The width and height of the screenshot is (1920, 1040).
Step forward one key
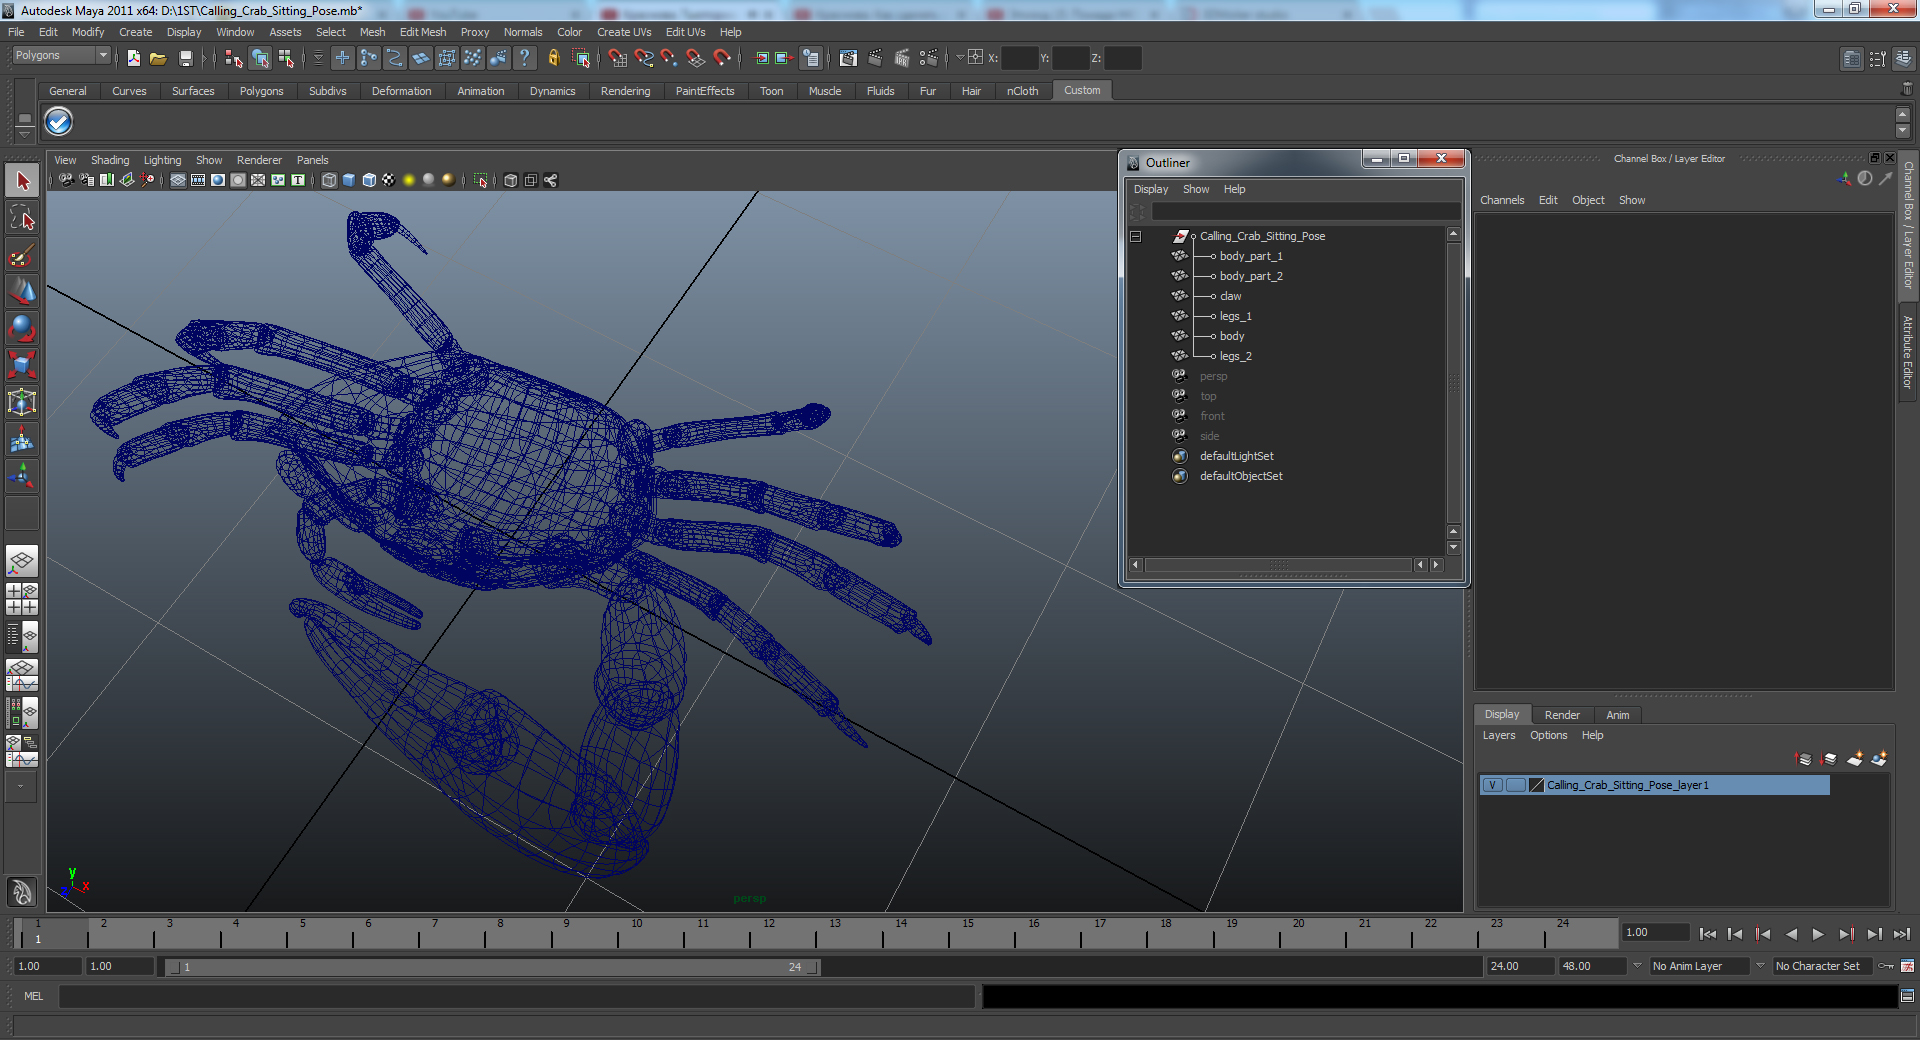pyautogui.click(x=1847, y=934)
